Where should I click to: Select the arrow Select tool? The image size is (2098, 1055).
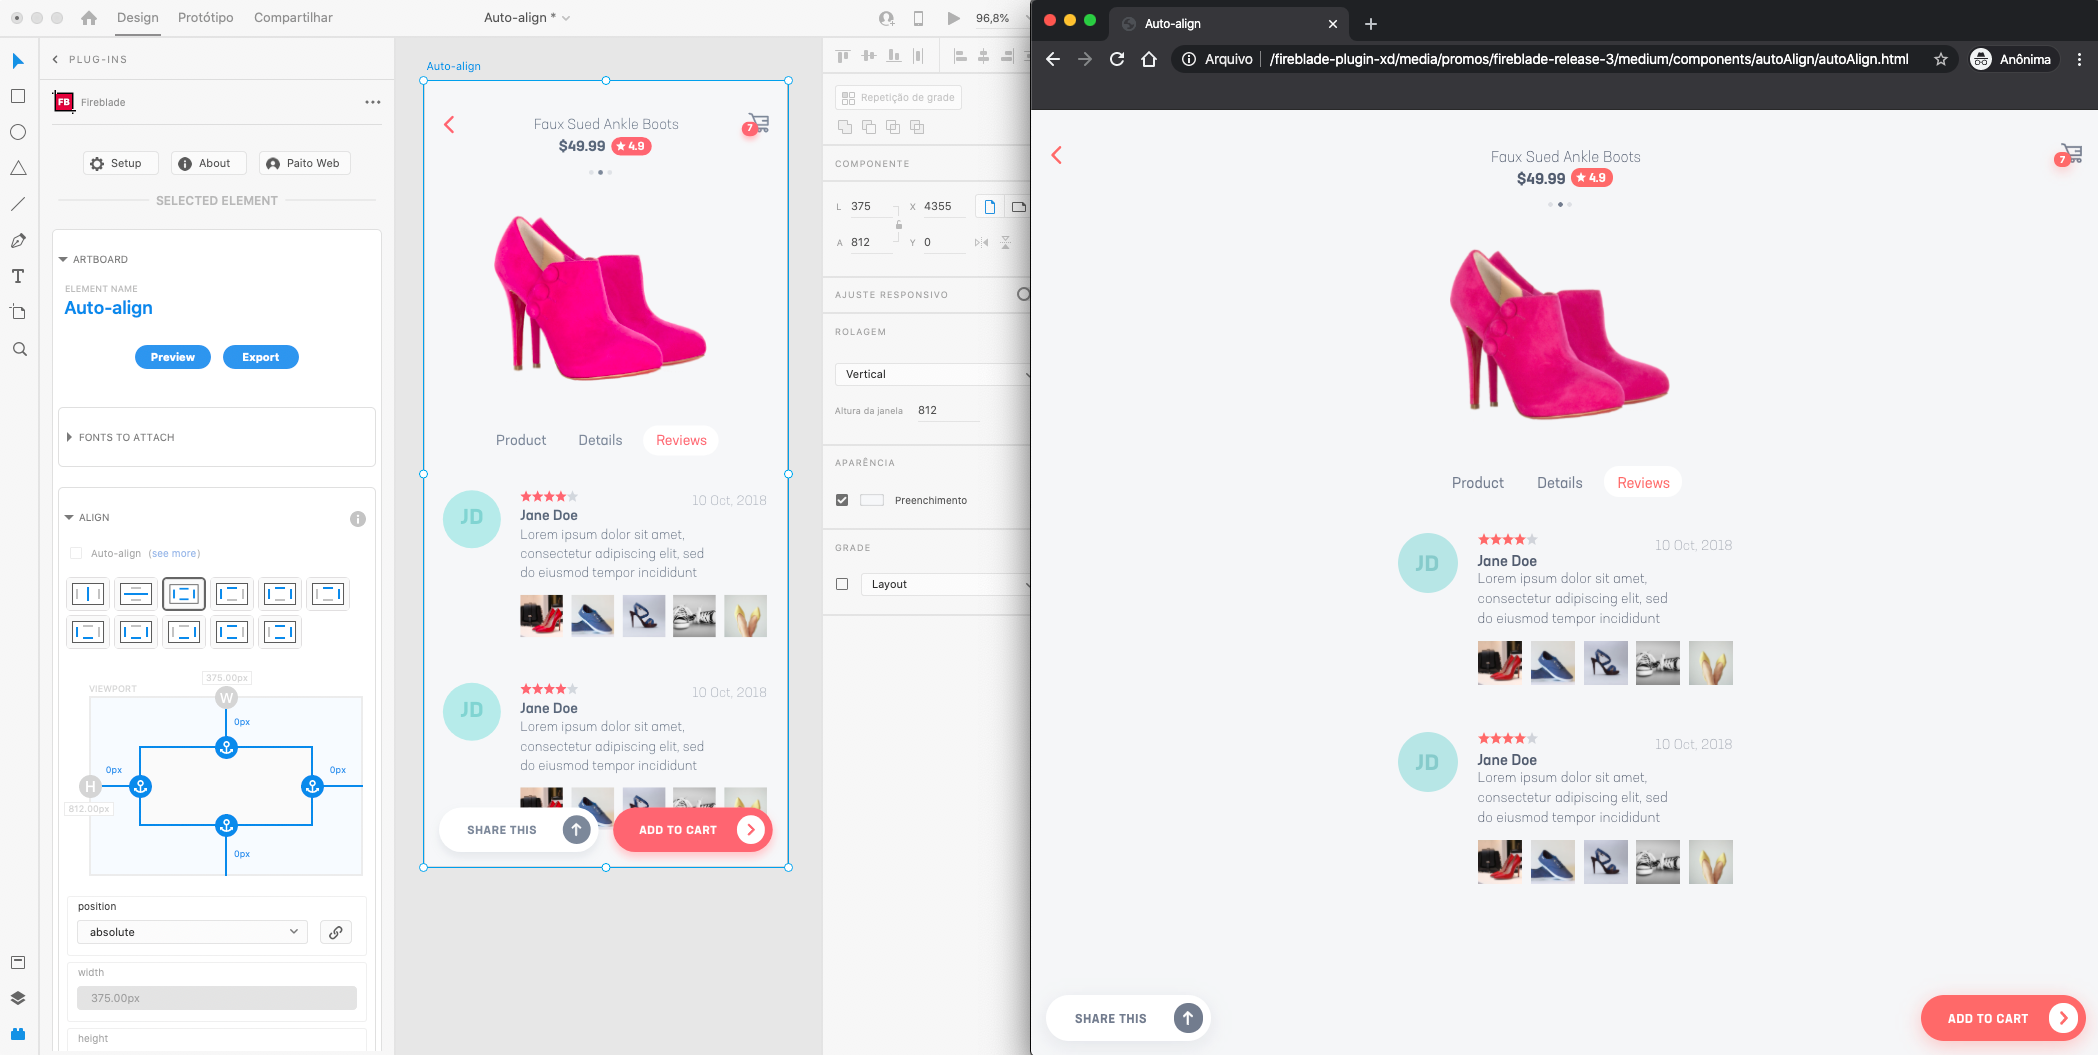pyautogui.click(x=18, y=61)
